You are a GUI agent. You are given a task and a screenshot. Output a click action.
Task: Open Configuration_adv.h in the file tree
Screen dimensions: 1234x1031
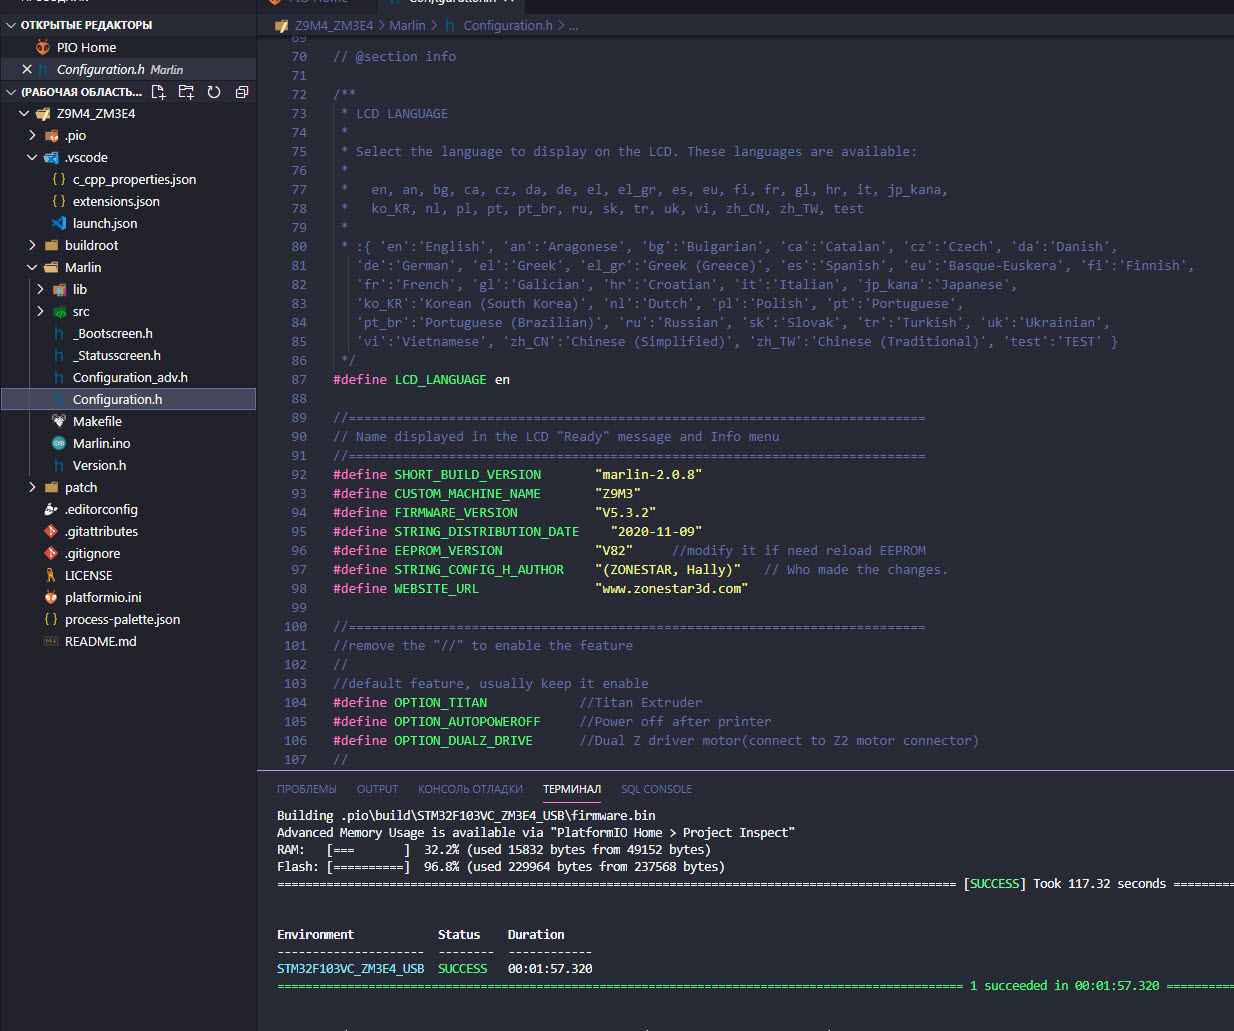pyautogui.click(x=130, y=377)
